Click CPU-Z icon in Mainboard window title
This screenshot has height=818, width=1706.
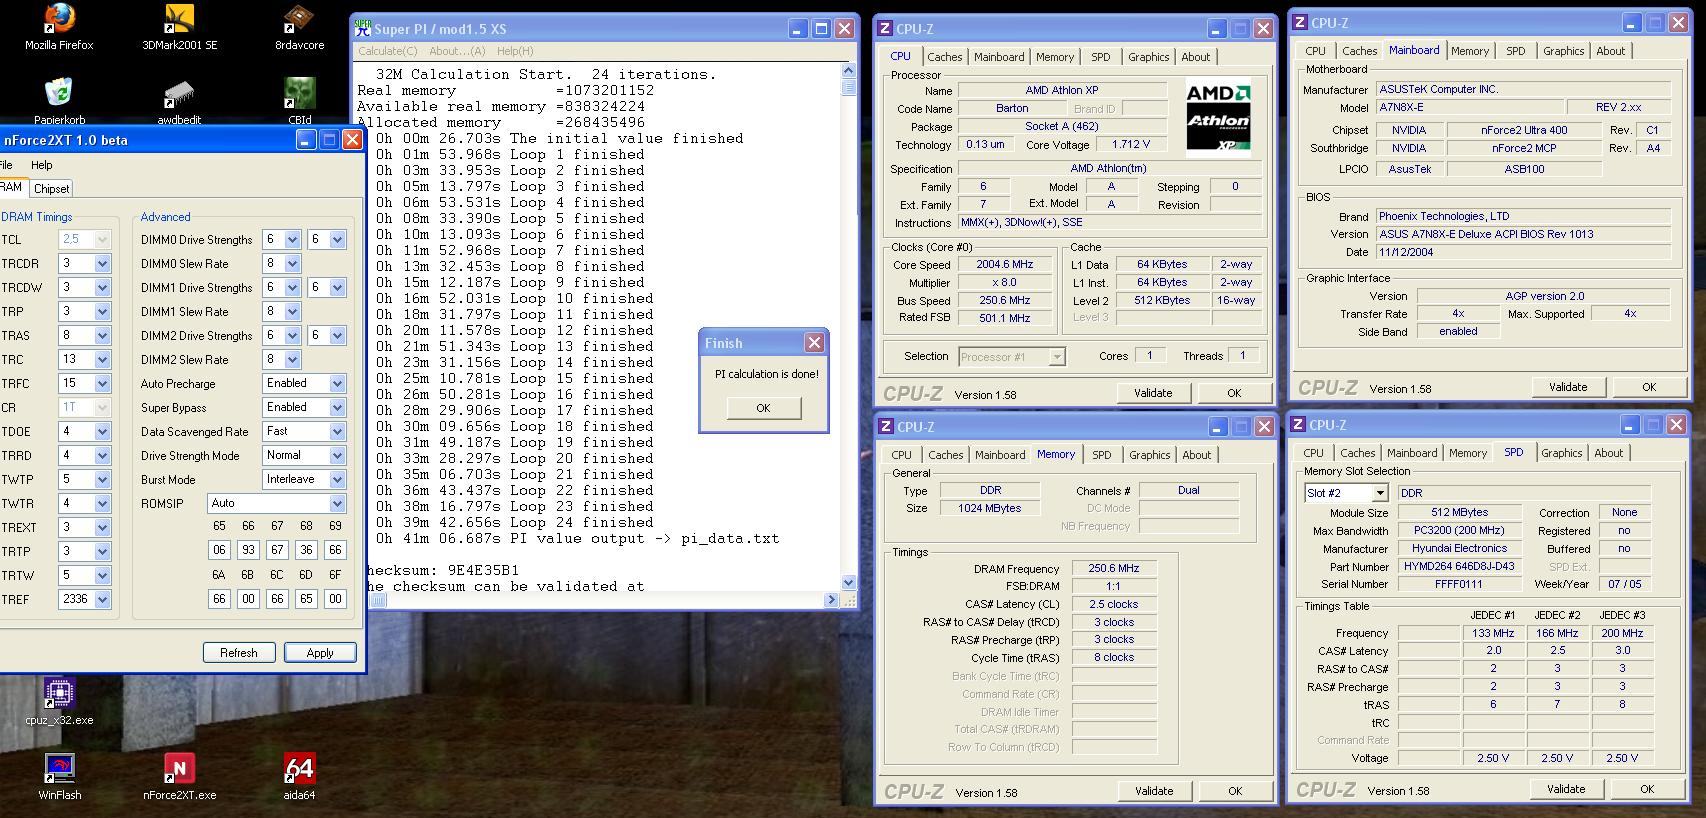click(1299, 22)
